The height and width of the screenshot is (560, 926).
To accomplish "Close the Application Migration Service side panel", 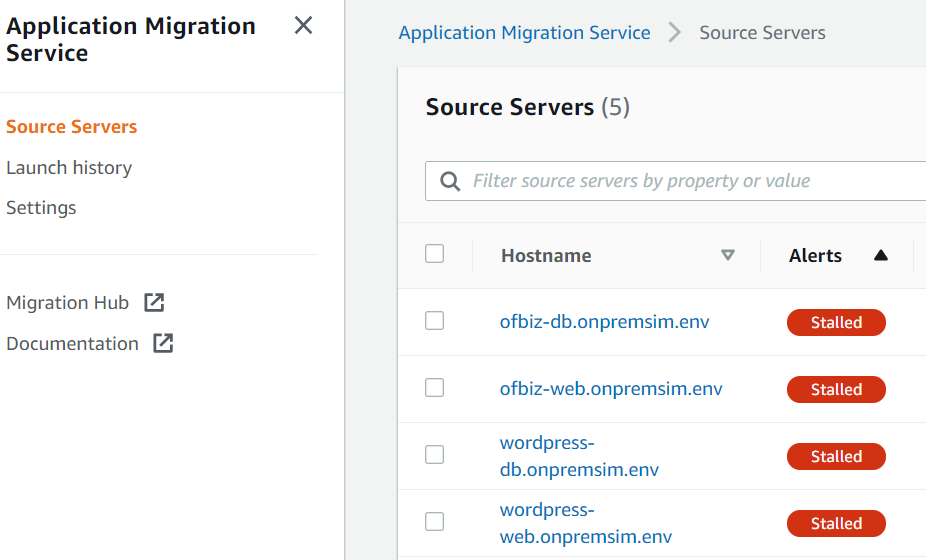I will pos(304,25).
